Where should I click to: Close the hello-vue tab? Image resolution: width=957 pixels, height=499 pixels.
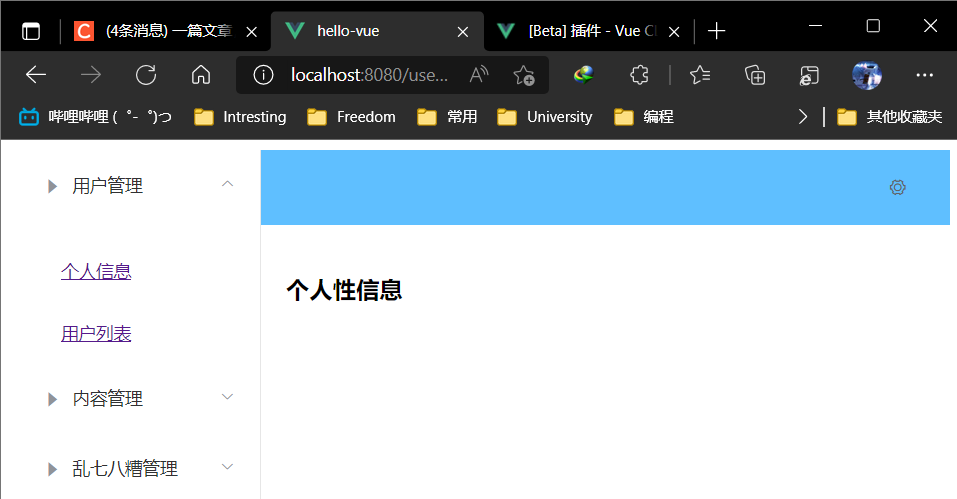tap(463, 32)
